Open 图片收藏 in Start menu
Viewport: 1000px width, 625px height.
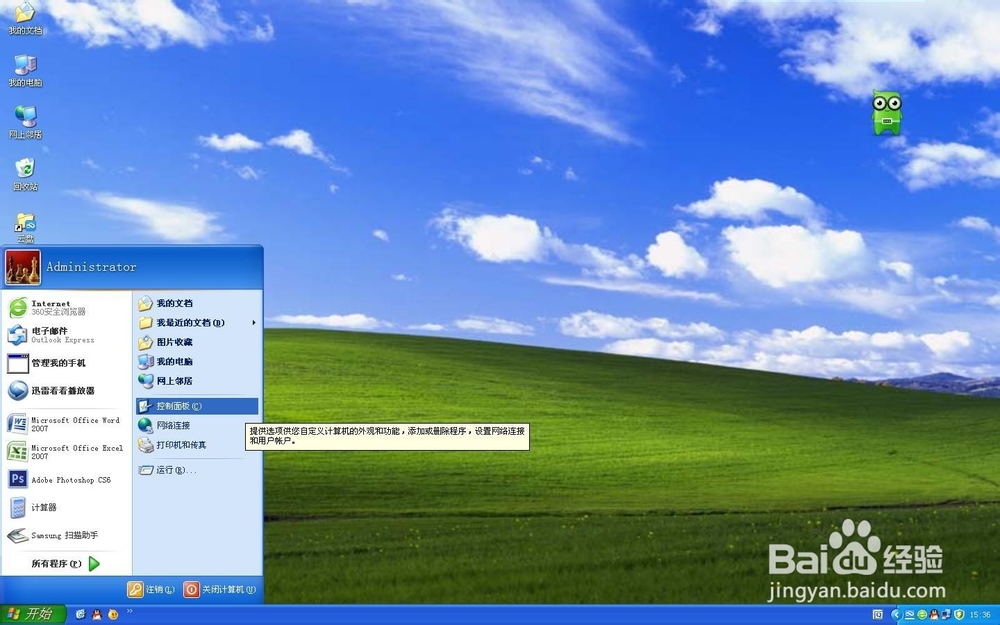point(197,342)
